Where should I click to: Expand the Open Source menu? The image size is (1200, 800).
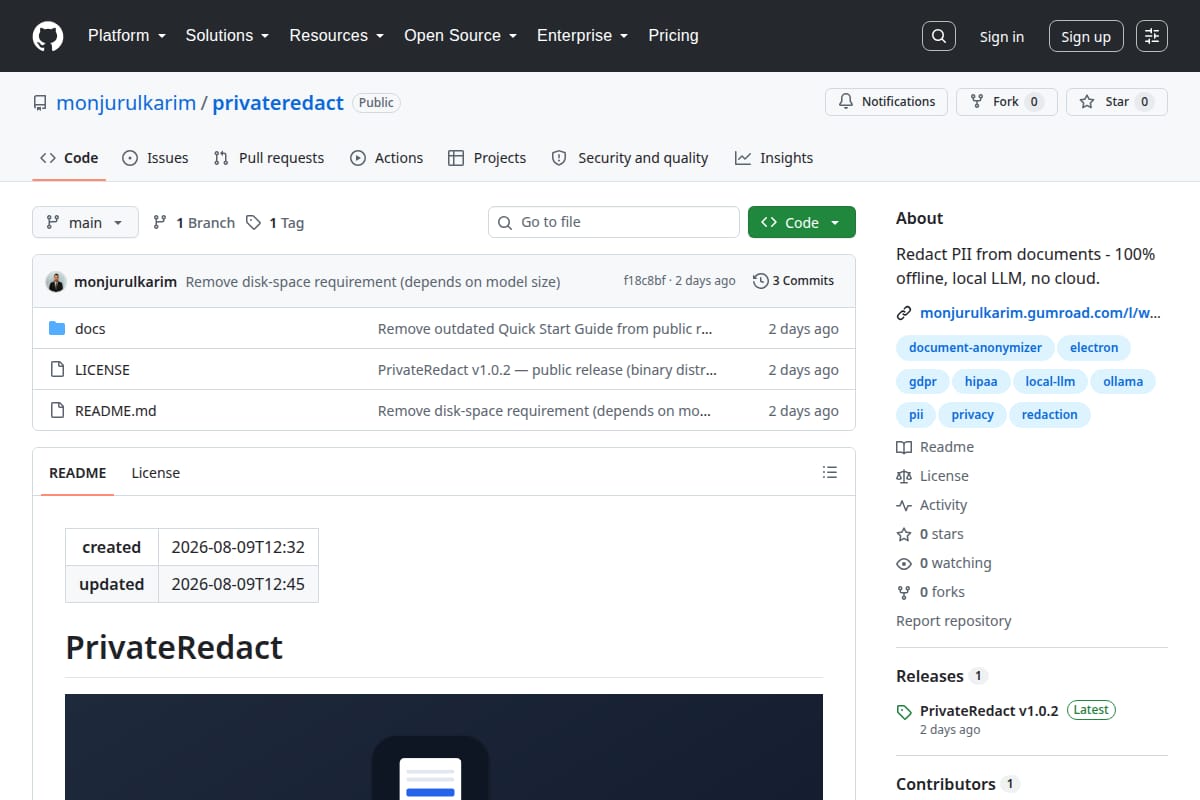coord(460,36)
